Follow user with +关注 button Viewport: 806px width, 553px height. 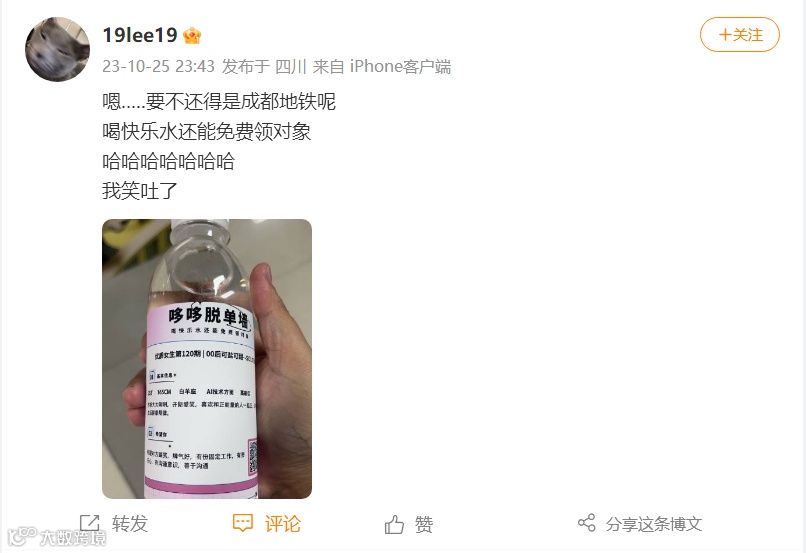point(740,34)
